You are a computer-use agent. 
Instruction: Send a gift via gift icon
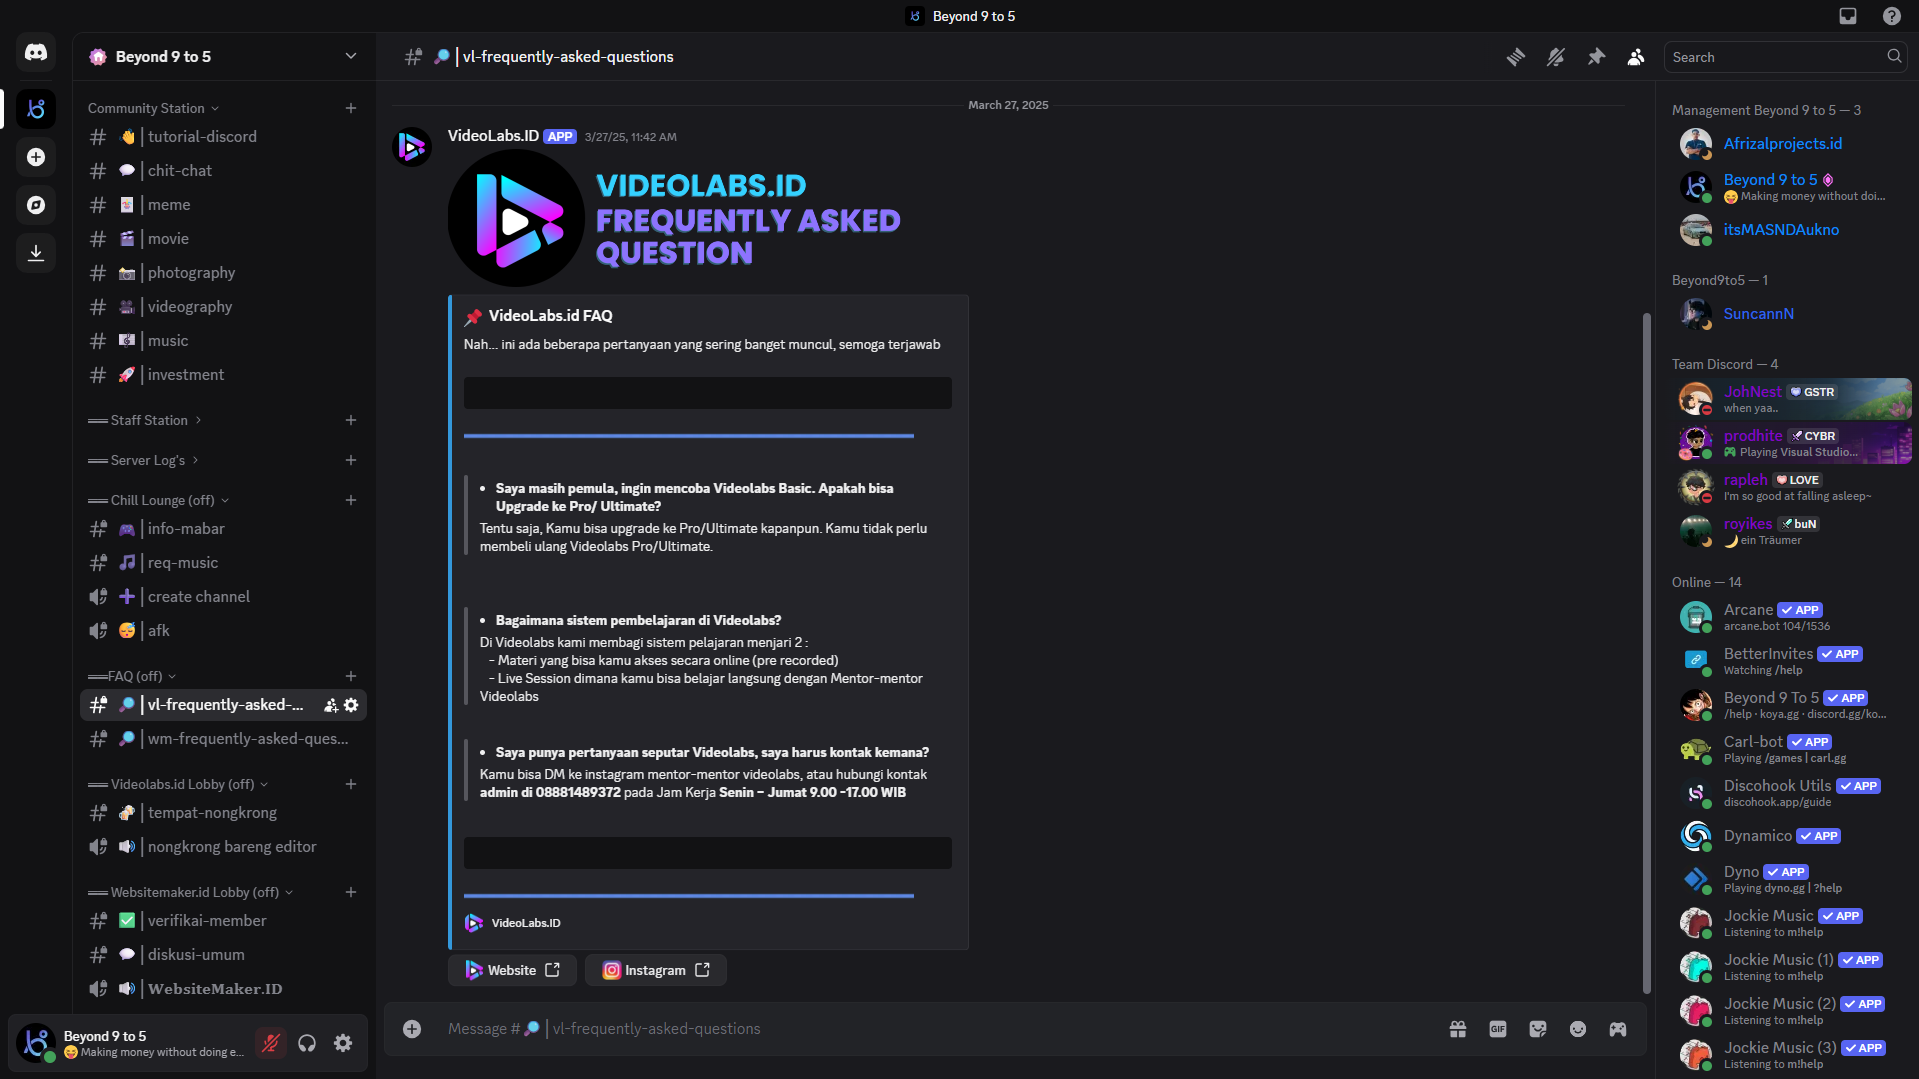[x=1458, y=1029]
